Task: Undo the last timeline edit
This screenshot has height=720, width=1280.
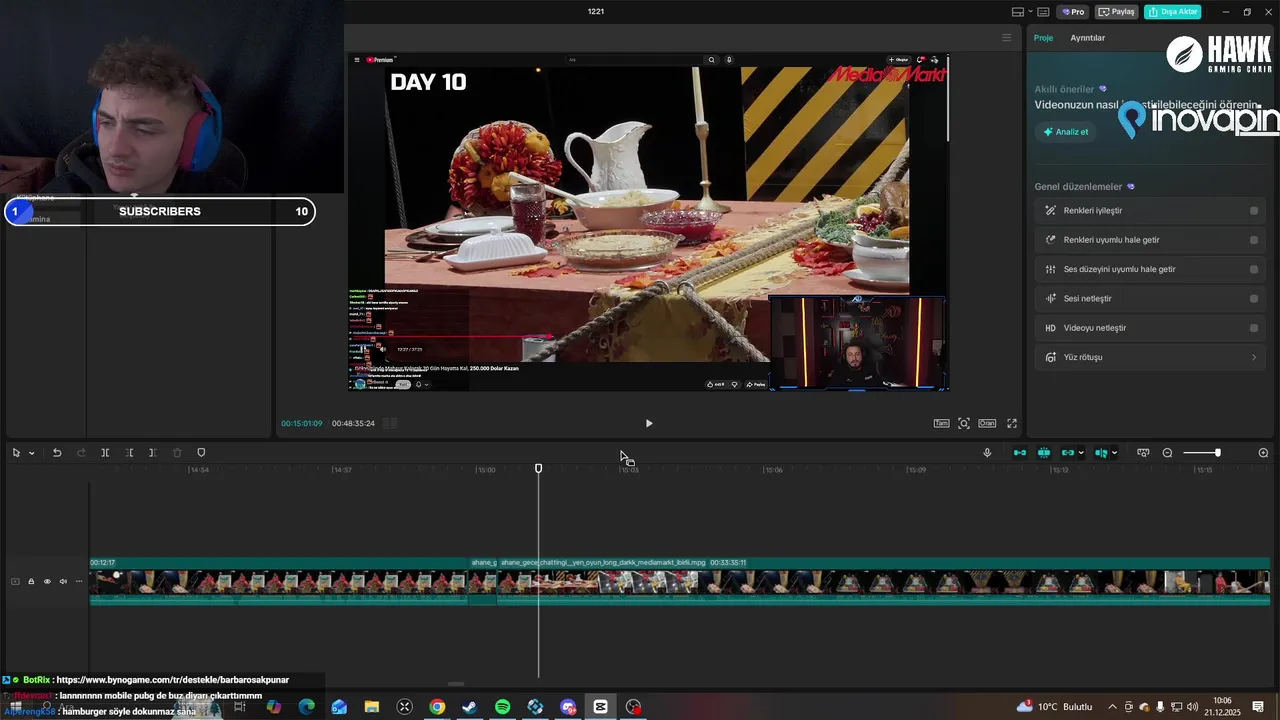Action: [57, 453]
